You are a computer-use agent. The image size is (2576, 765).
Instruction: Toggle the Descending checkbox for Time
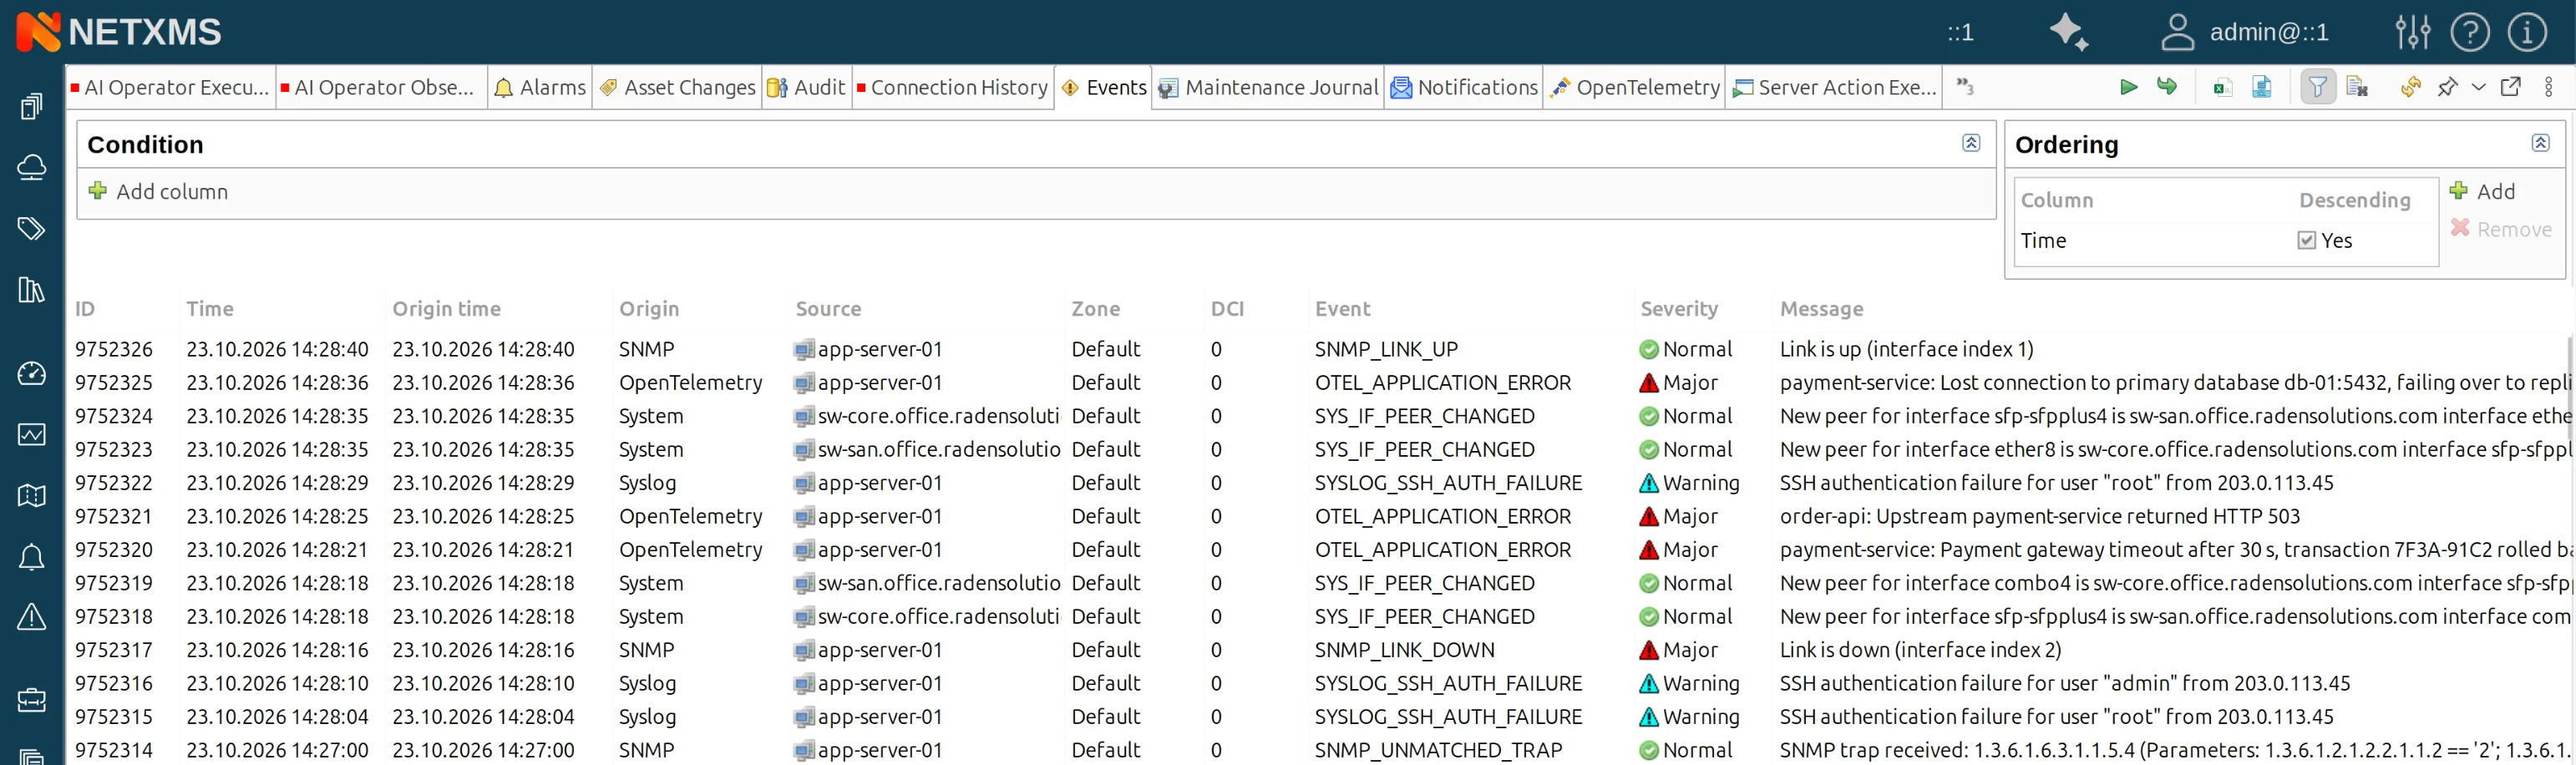click(x=2306, y=240)
